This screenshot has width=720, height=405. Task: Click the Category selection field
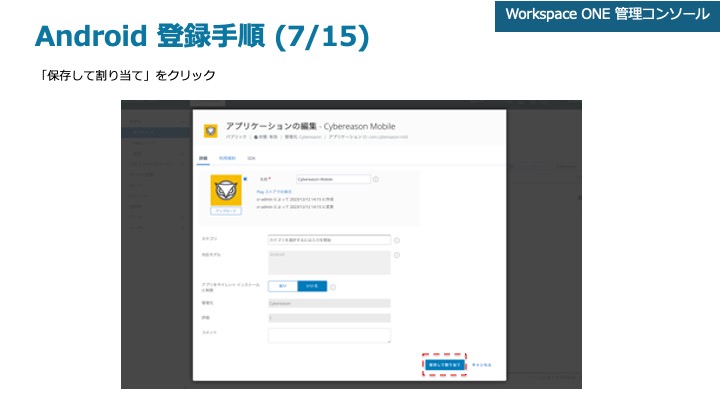point(329,240)
